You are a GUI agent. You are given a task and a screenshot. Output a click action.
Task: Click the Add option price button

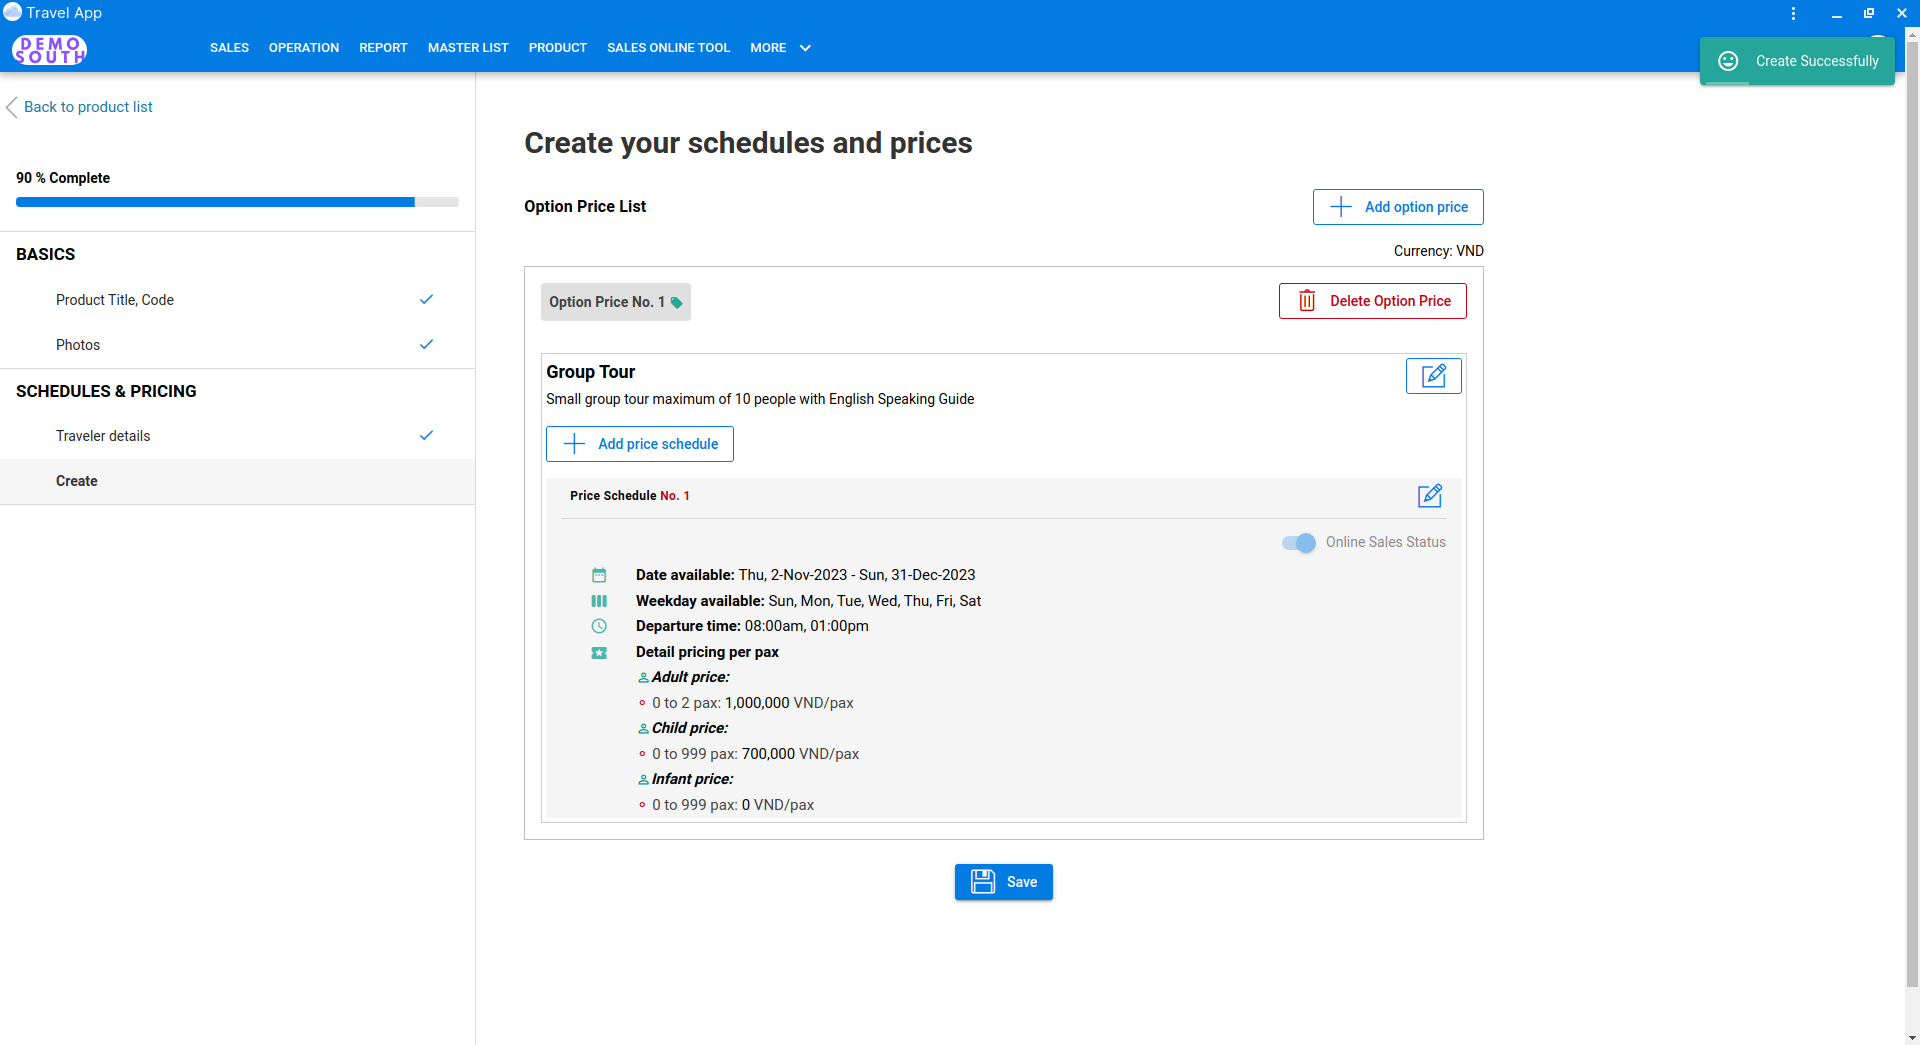pos(1397,207)
